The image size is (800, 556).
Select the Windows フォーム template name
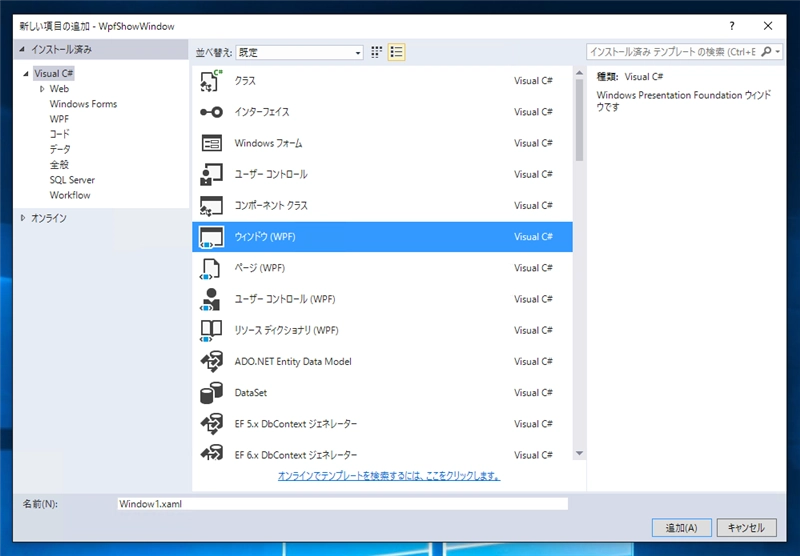pyautogui.click(x=268, y=143)
